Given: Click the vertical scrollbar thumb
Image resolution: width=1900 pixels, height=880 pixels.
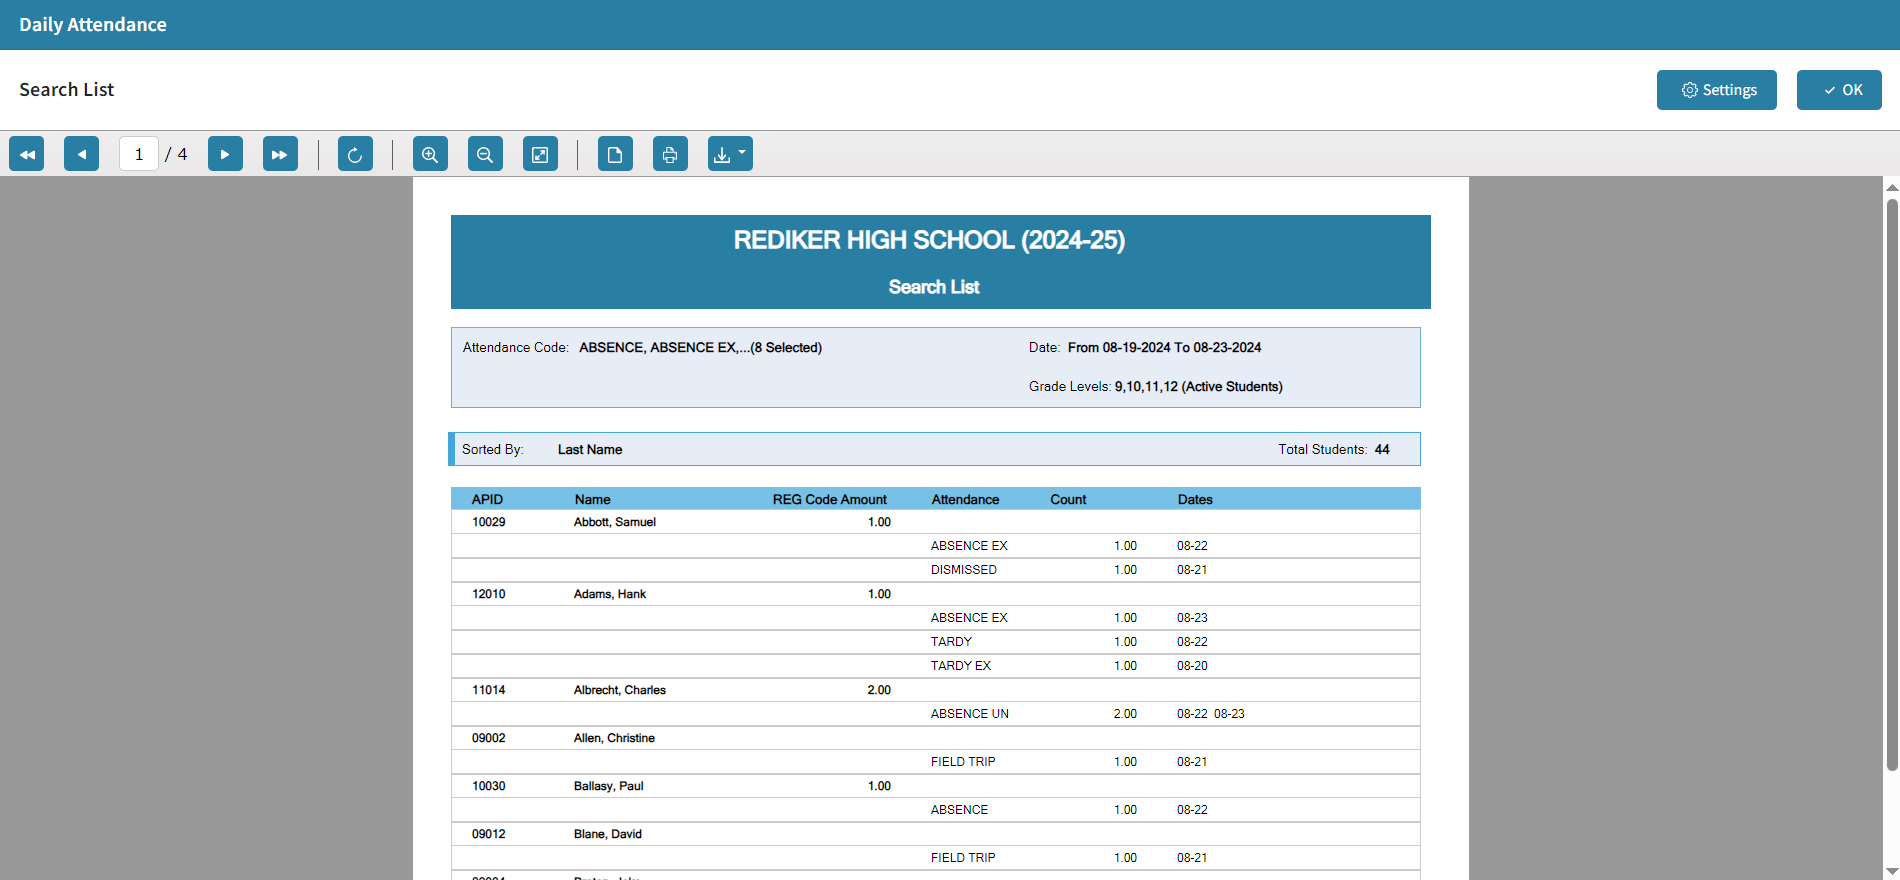Looking at the screenshot, I should (1892, 485).
